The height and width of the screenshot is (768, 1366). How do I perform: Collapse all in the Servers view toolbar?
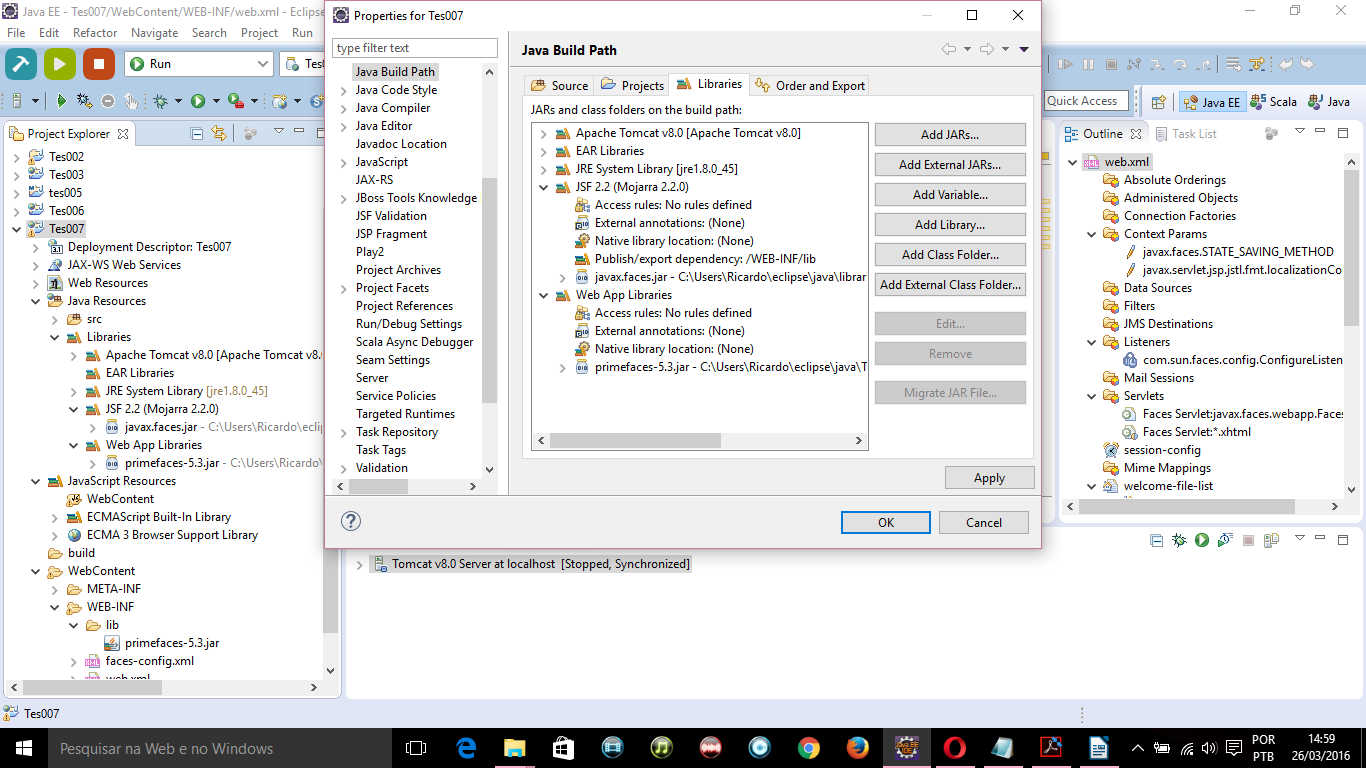(x=1157, y=540)
